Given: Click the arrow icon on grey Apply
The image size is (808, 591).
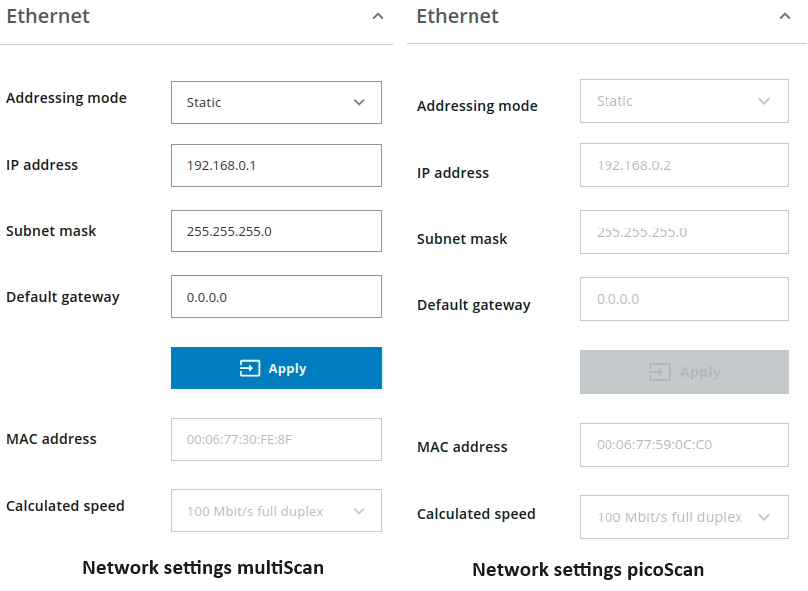Looking at the screenshot, I should click(x=659, y=372).
